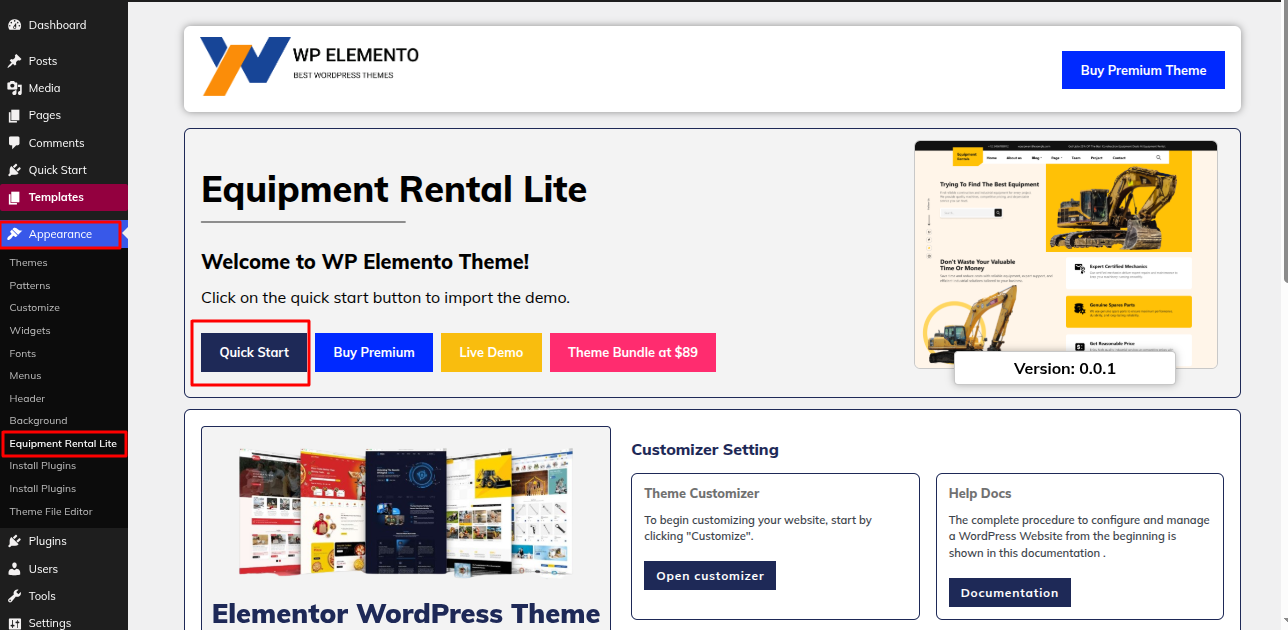Click Theme Bundle at $89 button
1288x630 pixels.
click(633, 352)
